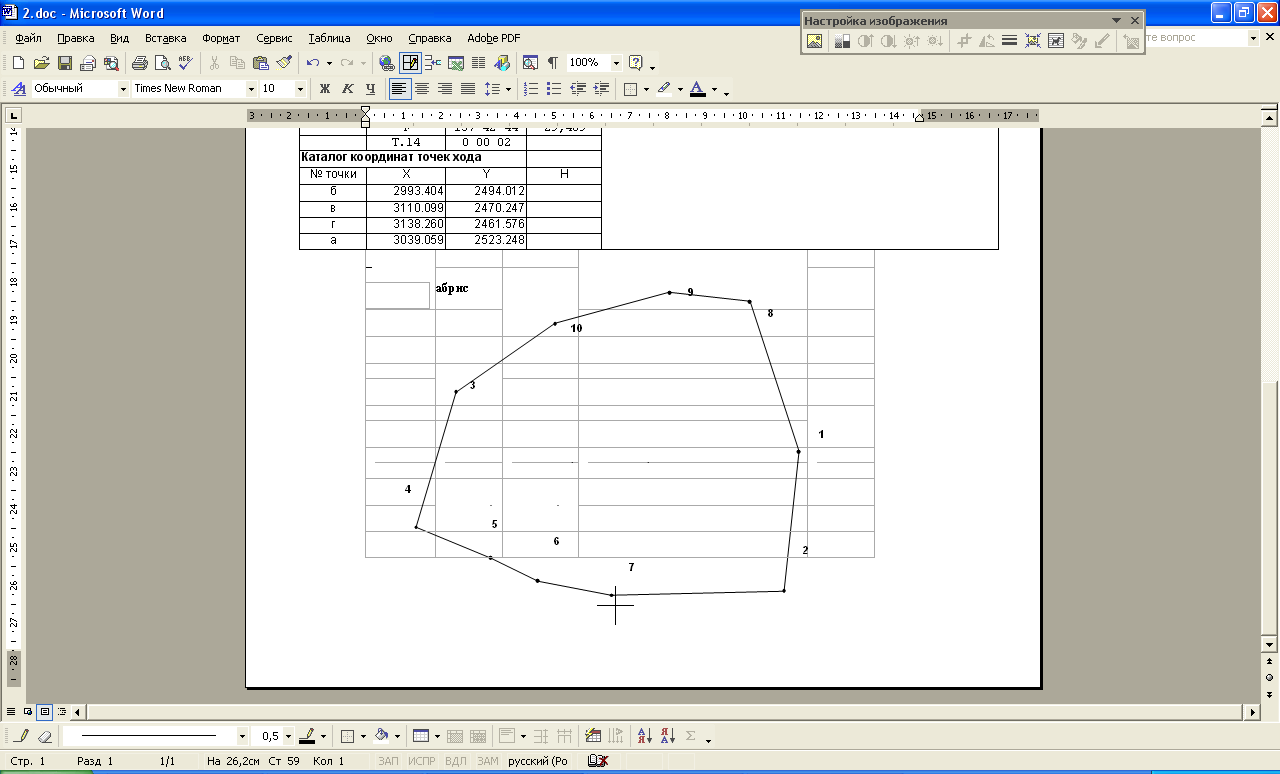Select the table Eraser tool
This screenshot has width=1280, height=774.
coord(44,736)
